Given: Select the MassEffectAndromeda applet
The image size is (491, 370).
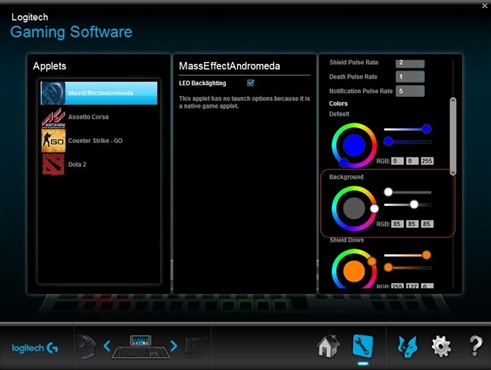Looking at the screenshot, I should [99, 93].
